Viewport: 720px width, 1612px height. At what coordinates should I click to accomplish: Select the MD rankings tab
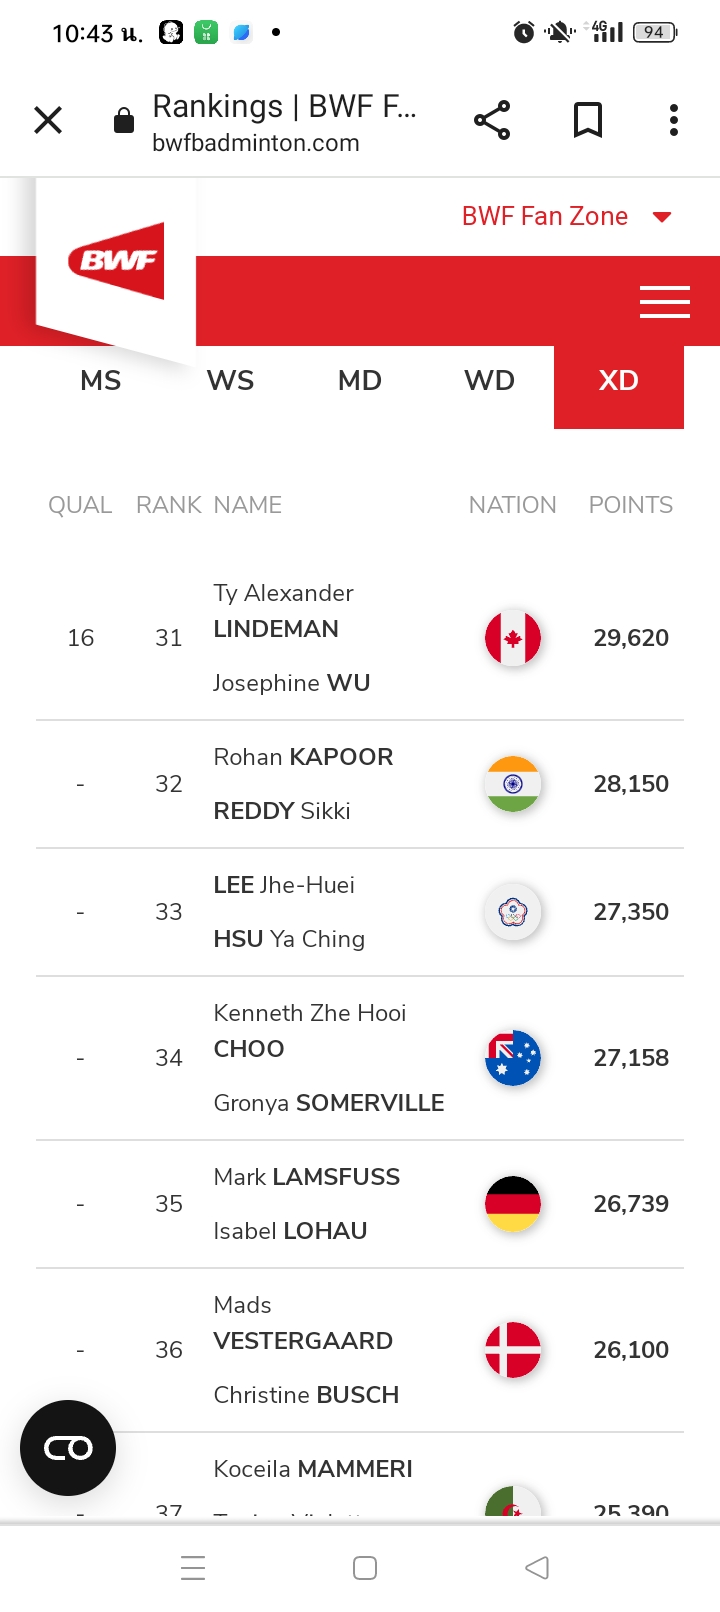click(360, 381)
